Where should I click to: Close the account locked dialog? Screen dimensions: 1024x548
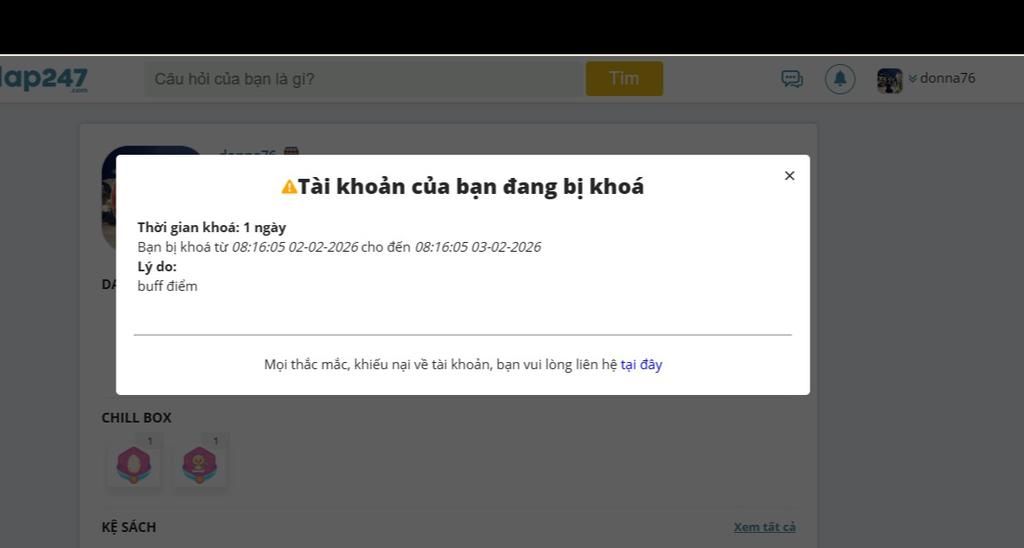(790, 176)
